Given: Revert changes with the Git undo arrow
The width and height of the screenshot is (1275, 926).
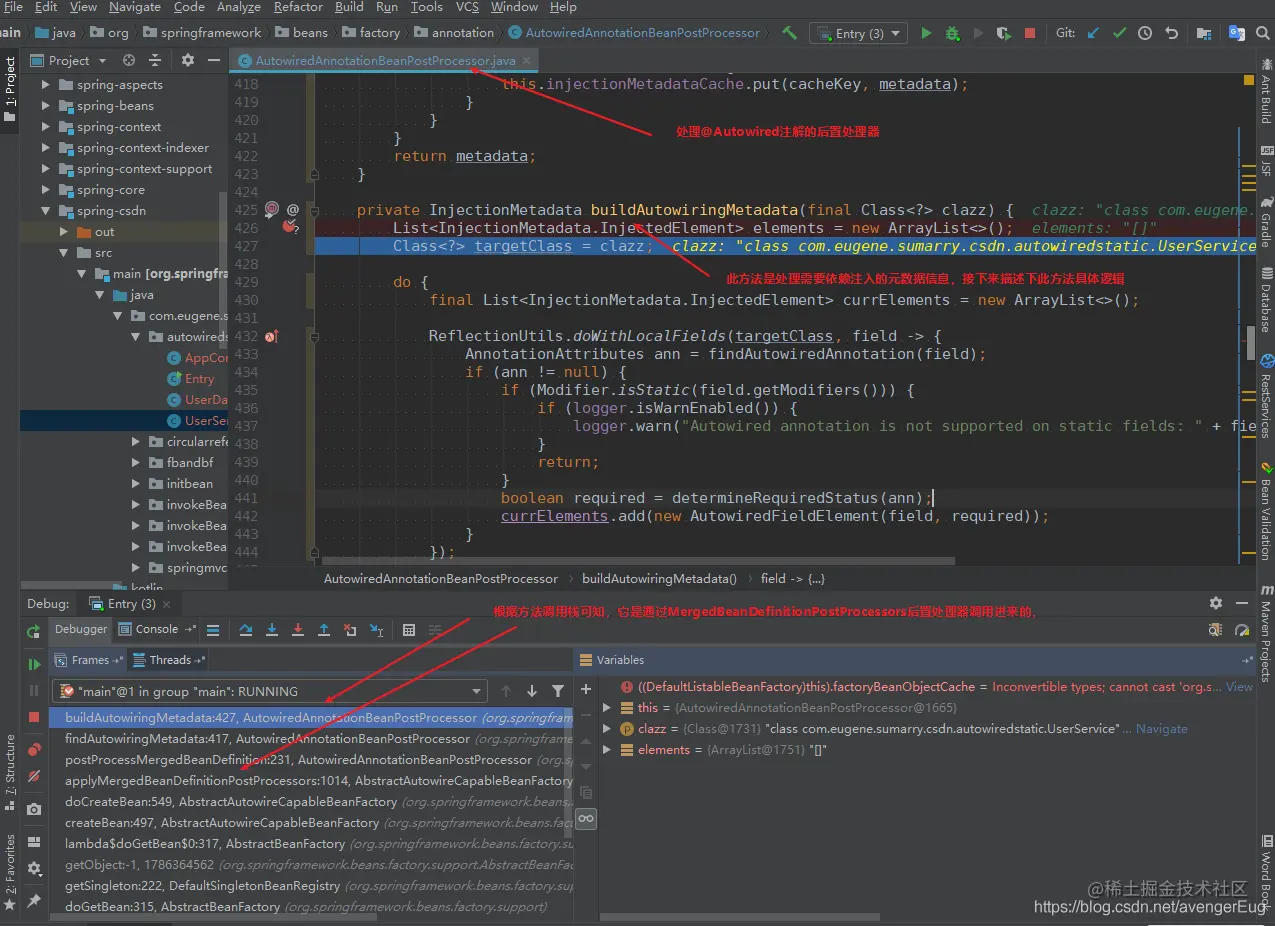Looking at the screenshot, I should click(1171, 33).
